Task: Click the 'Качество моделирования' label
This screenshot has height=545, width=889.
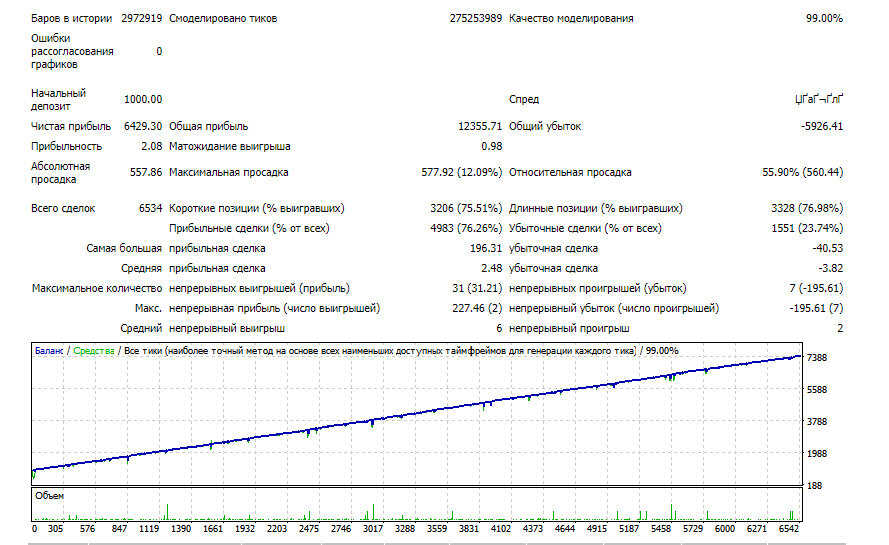Action: pyautogui.click(x=571, y=18)
